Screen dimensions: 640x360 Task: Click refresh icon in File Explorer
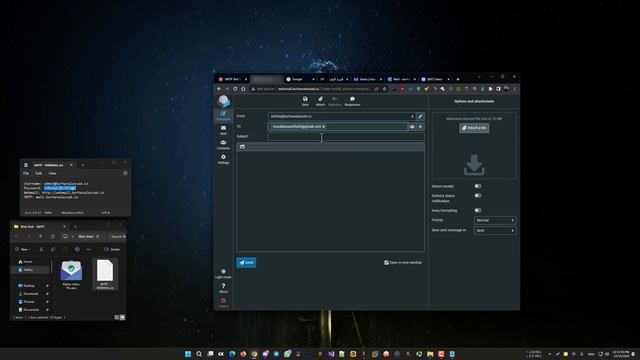coord(53,236)
